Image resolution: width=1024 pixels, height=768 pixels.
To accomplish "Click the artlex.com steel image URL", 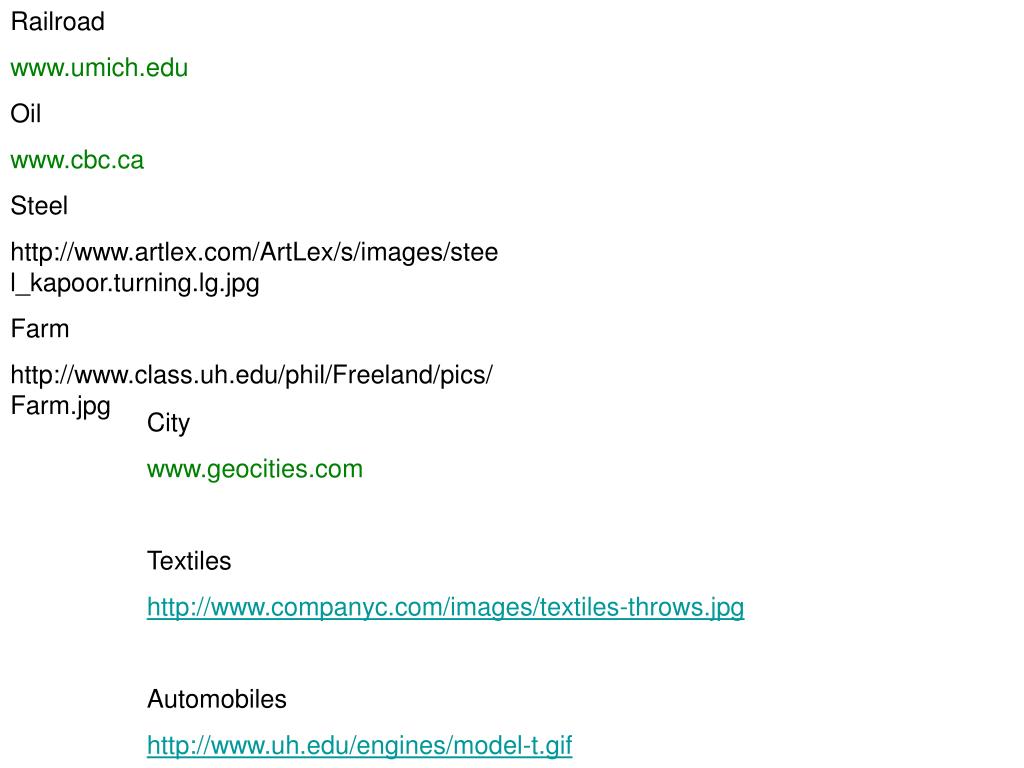I will (x=254, y=268).
